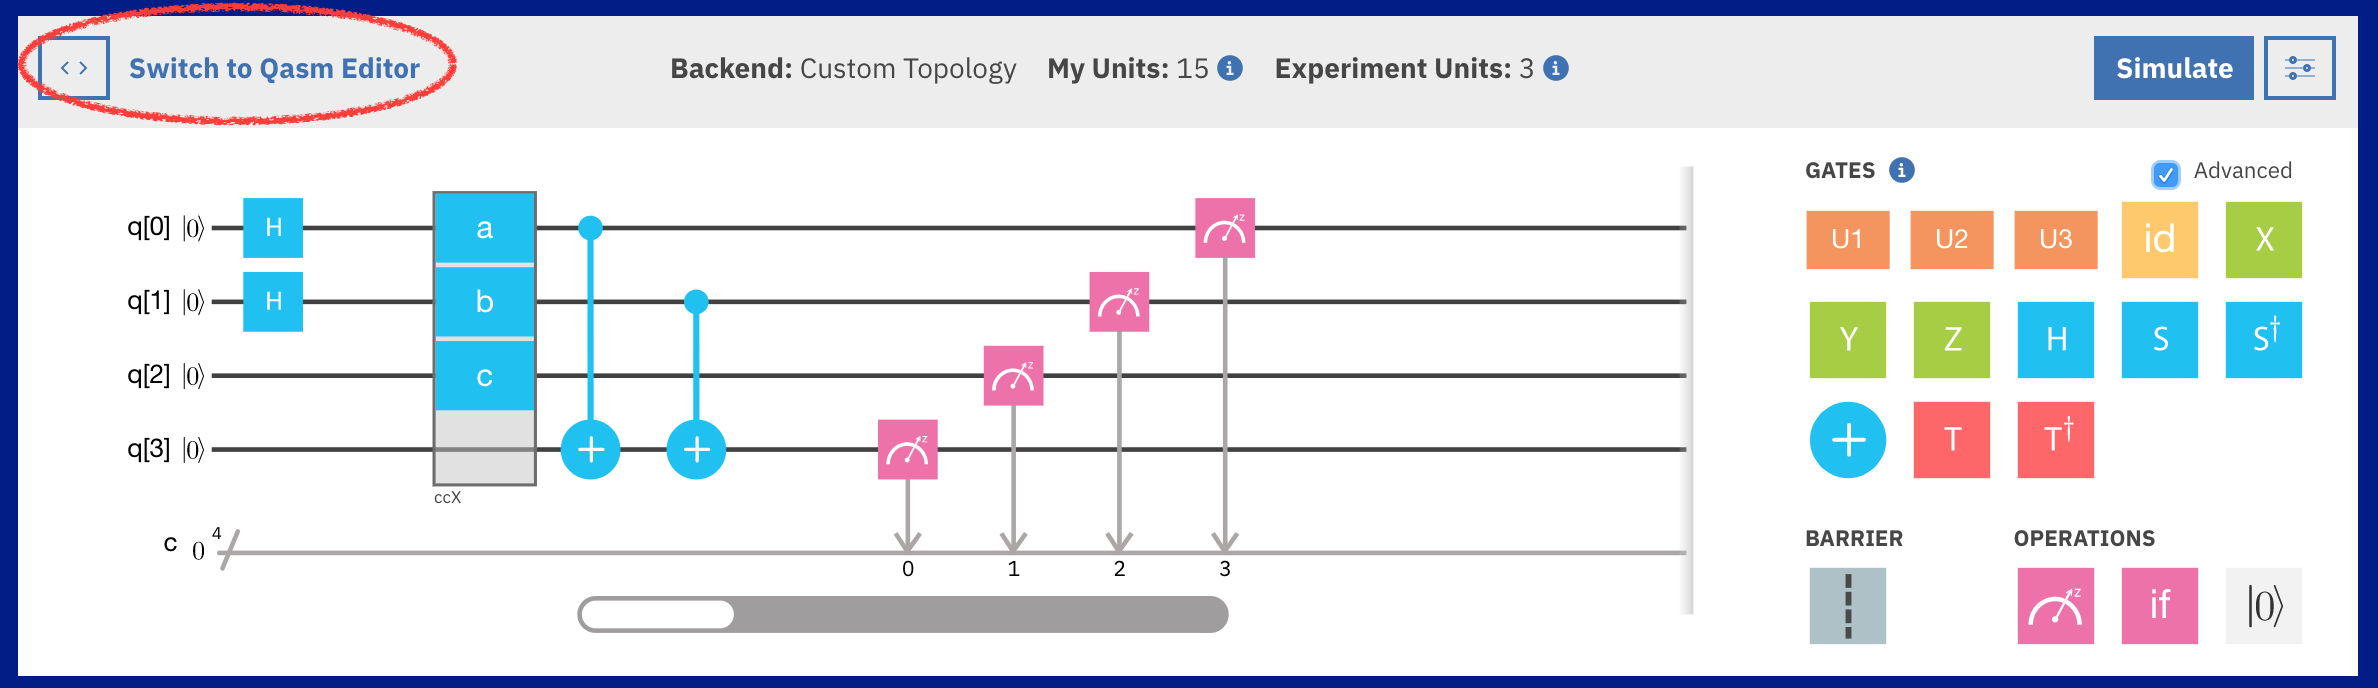Image resolution: width=2378 pixels, height=688 pixels.
Task: Select the ccX subroutine block
Action: point(484,338)
